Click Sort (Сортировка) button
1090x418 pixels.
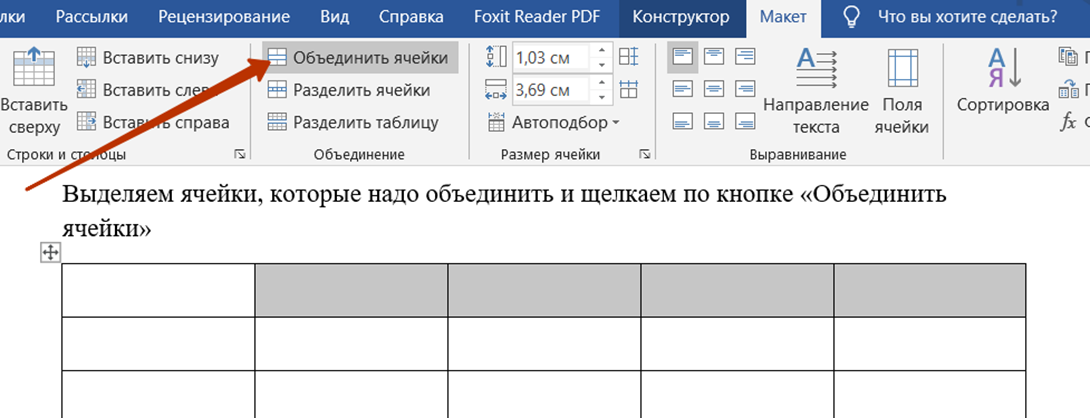[1003, 81]
